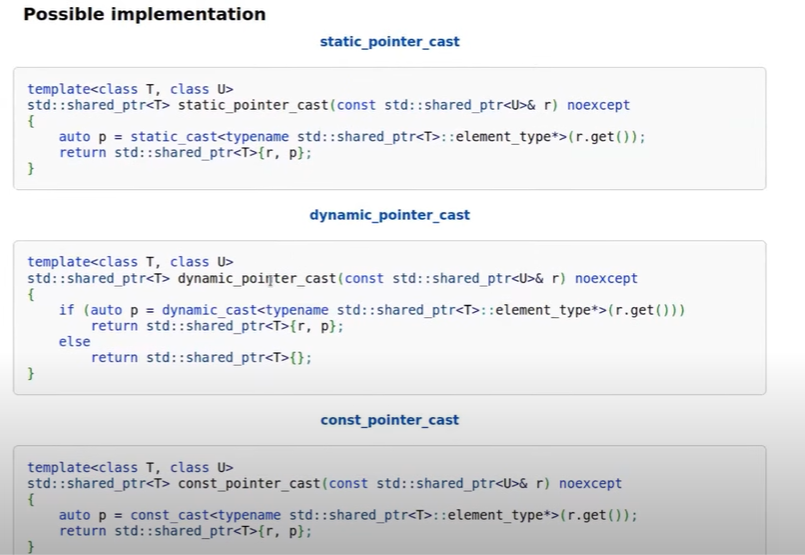This screenshot has width=805, height=555.
Task: Open std::shared_ptr<T> return type of dynamic_pointer_cast
Action: coord(98,278)
